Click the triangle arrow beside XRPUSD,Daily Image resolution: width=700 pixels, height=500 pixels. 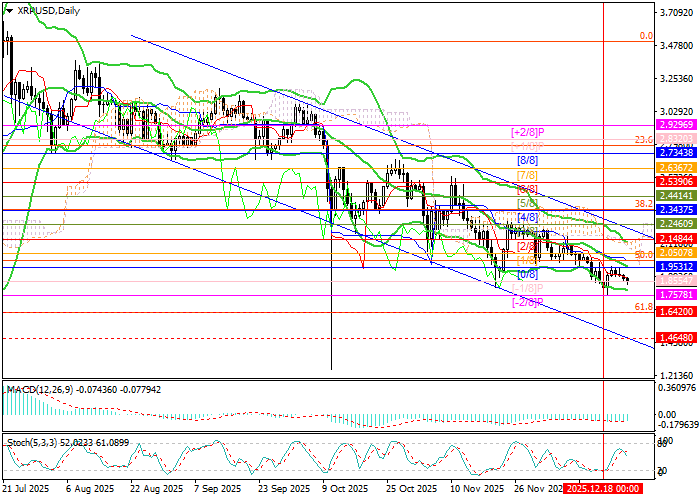9,10
